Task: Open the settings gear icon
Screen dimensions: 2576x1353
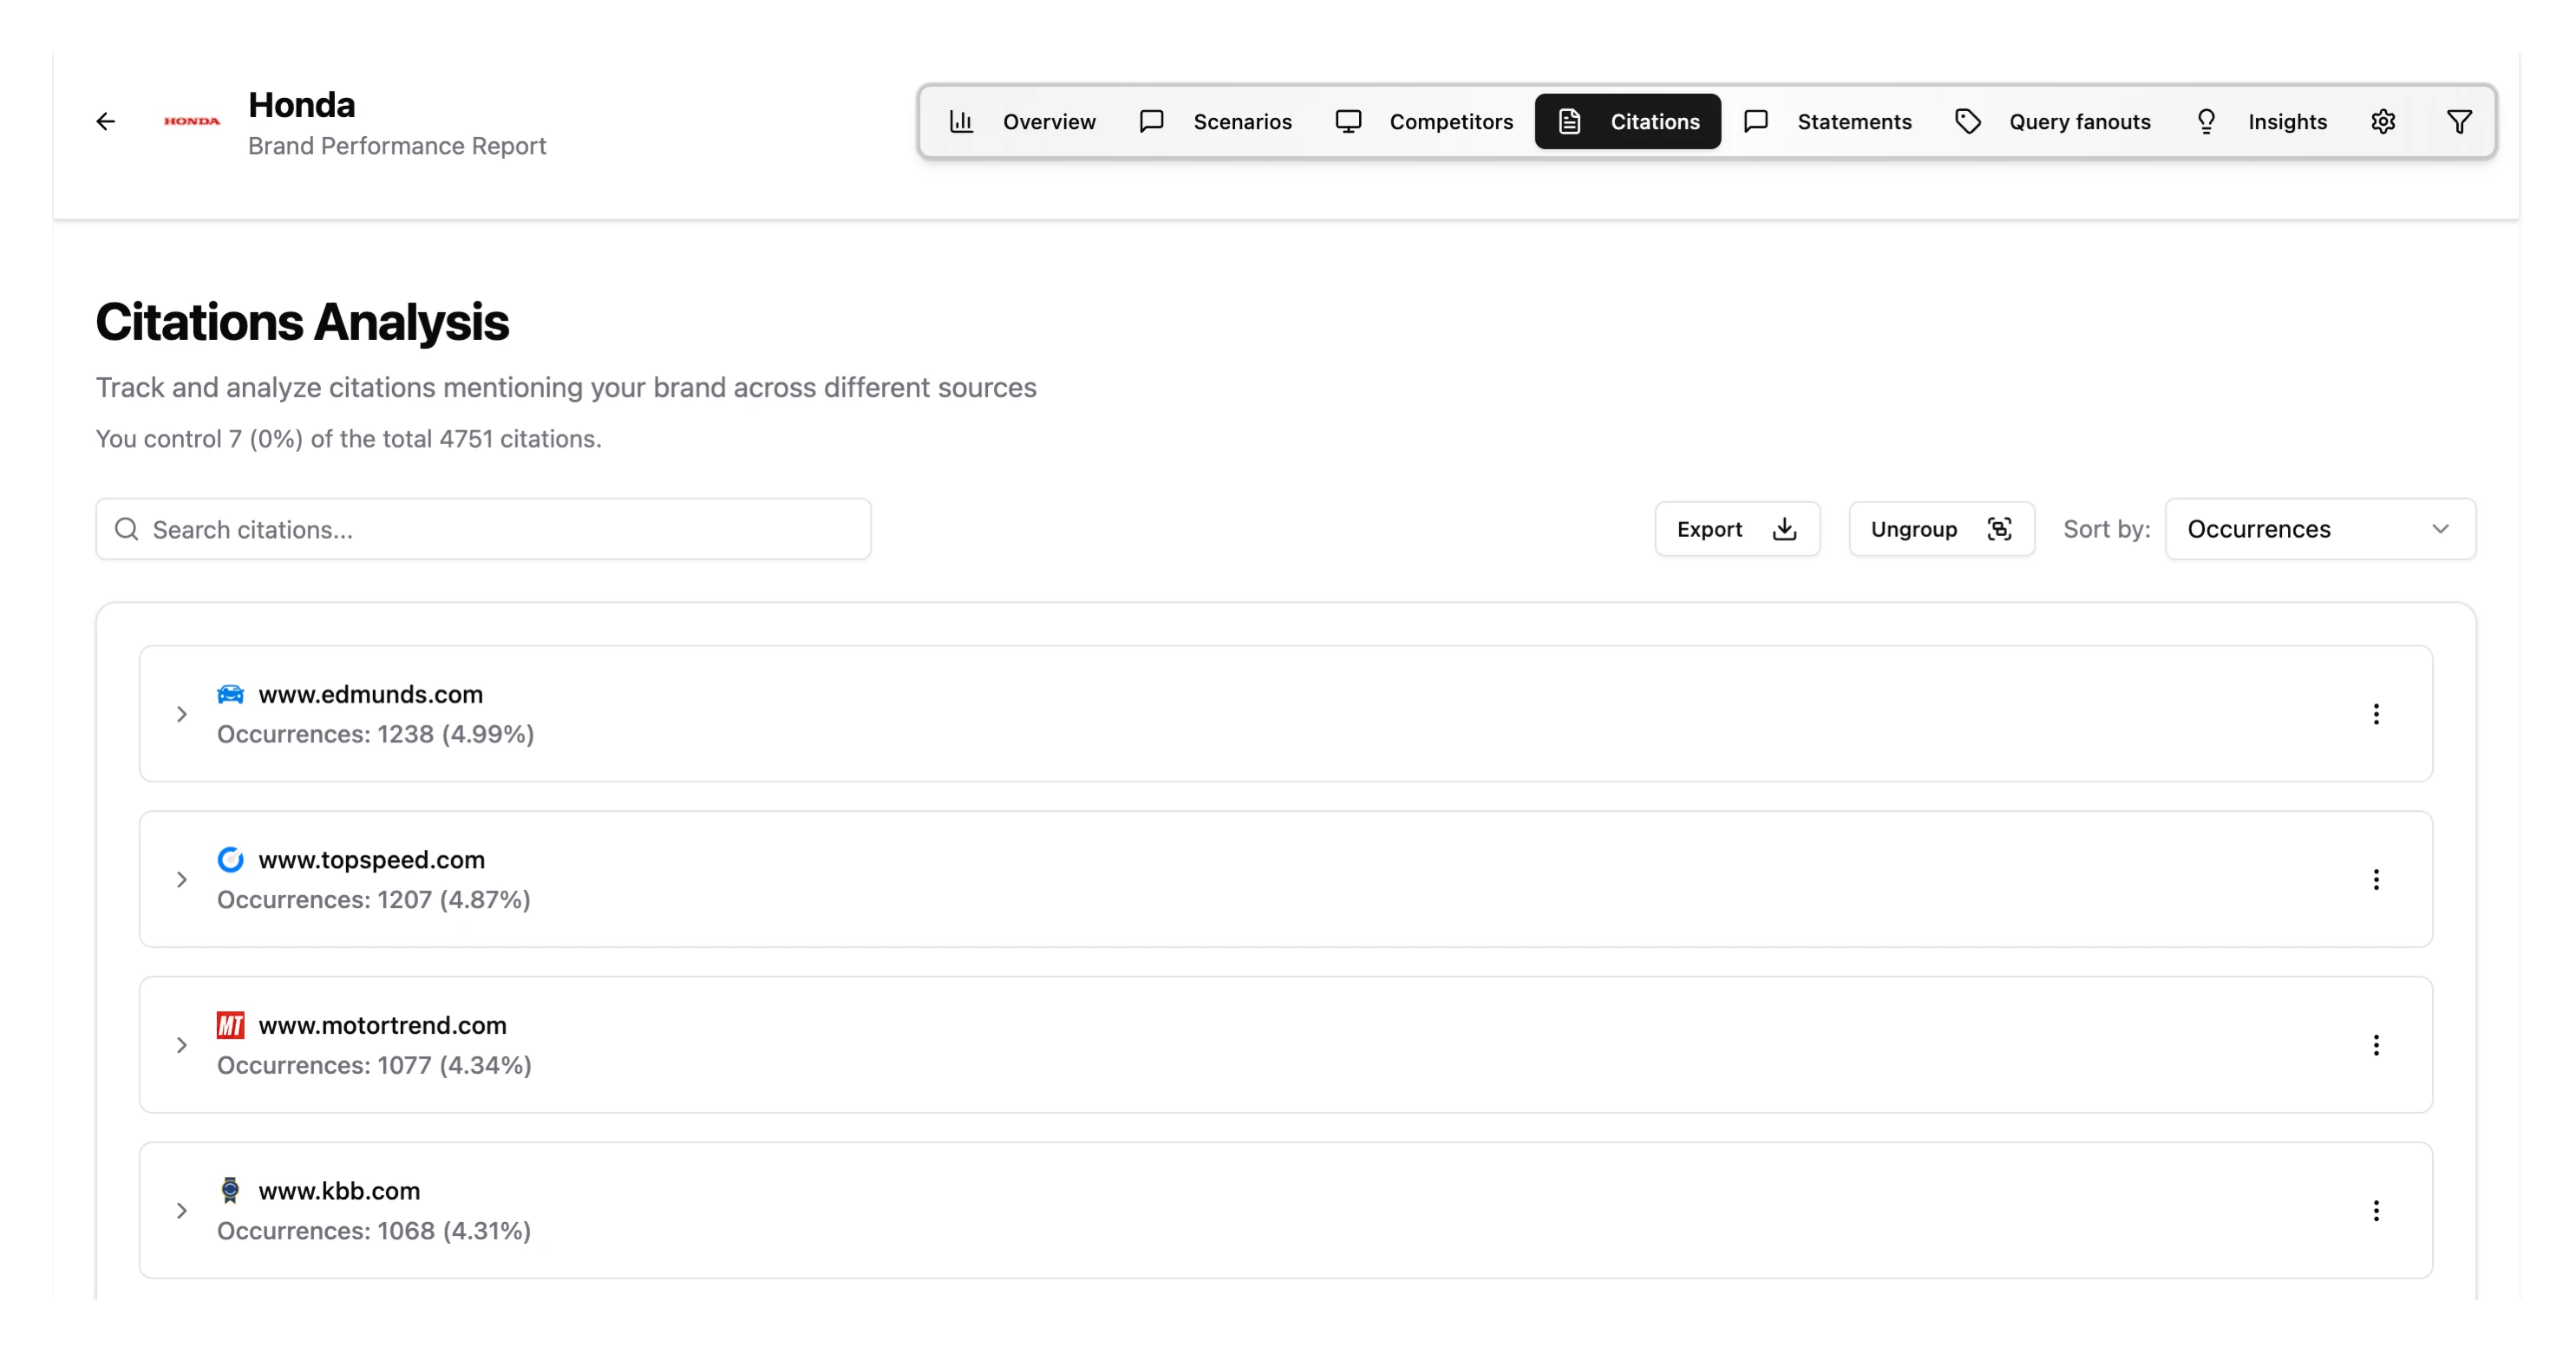Action: 2383,122
